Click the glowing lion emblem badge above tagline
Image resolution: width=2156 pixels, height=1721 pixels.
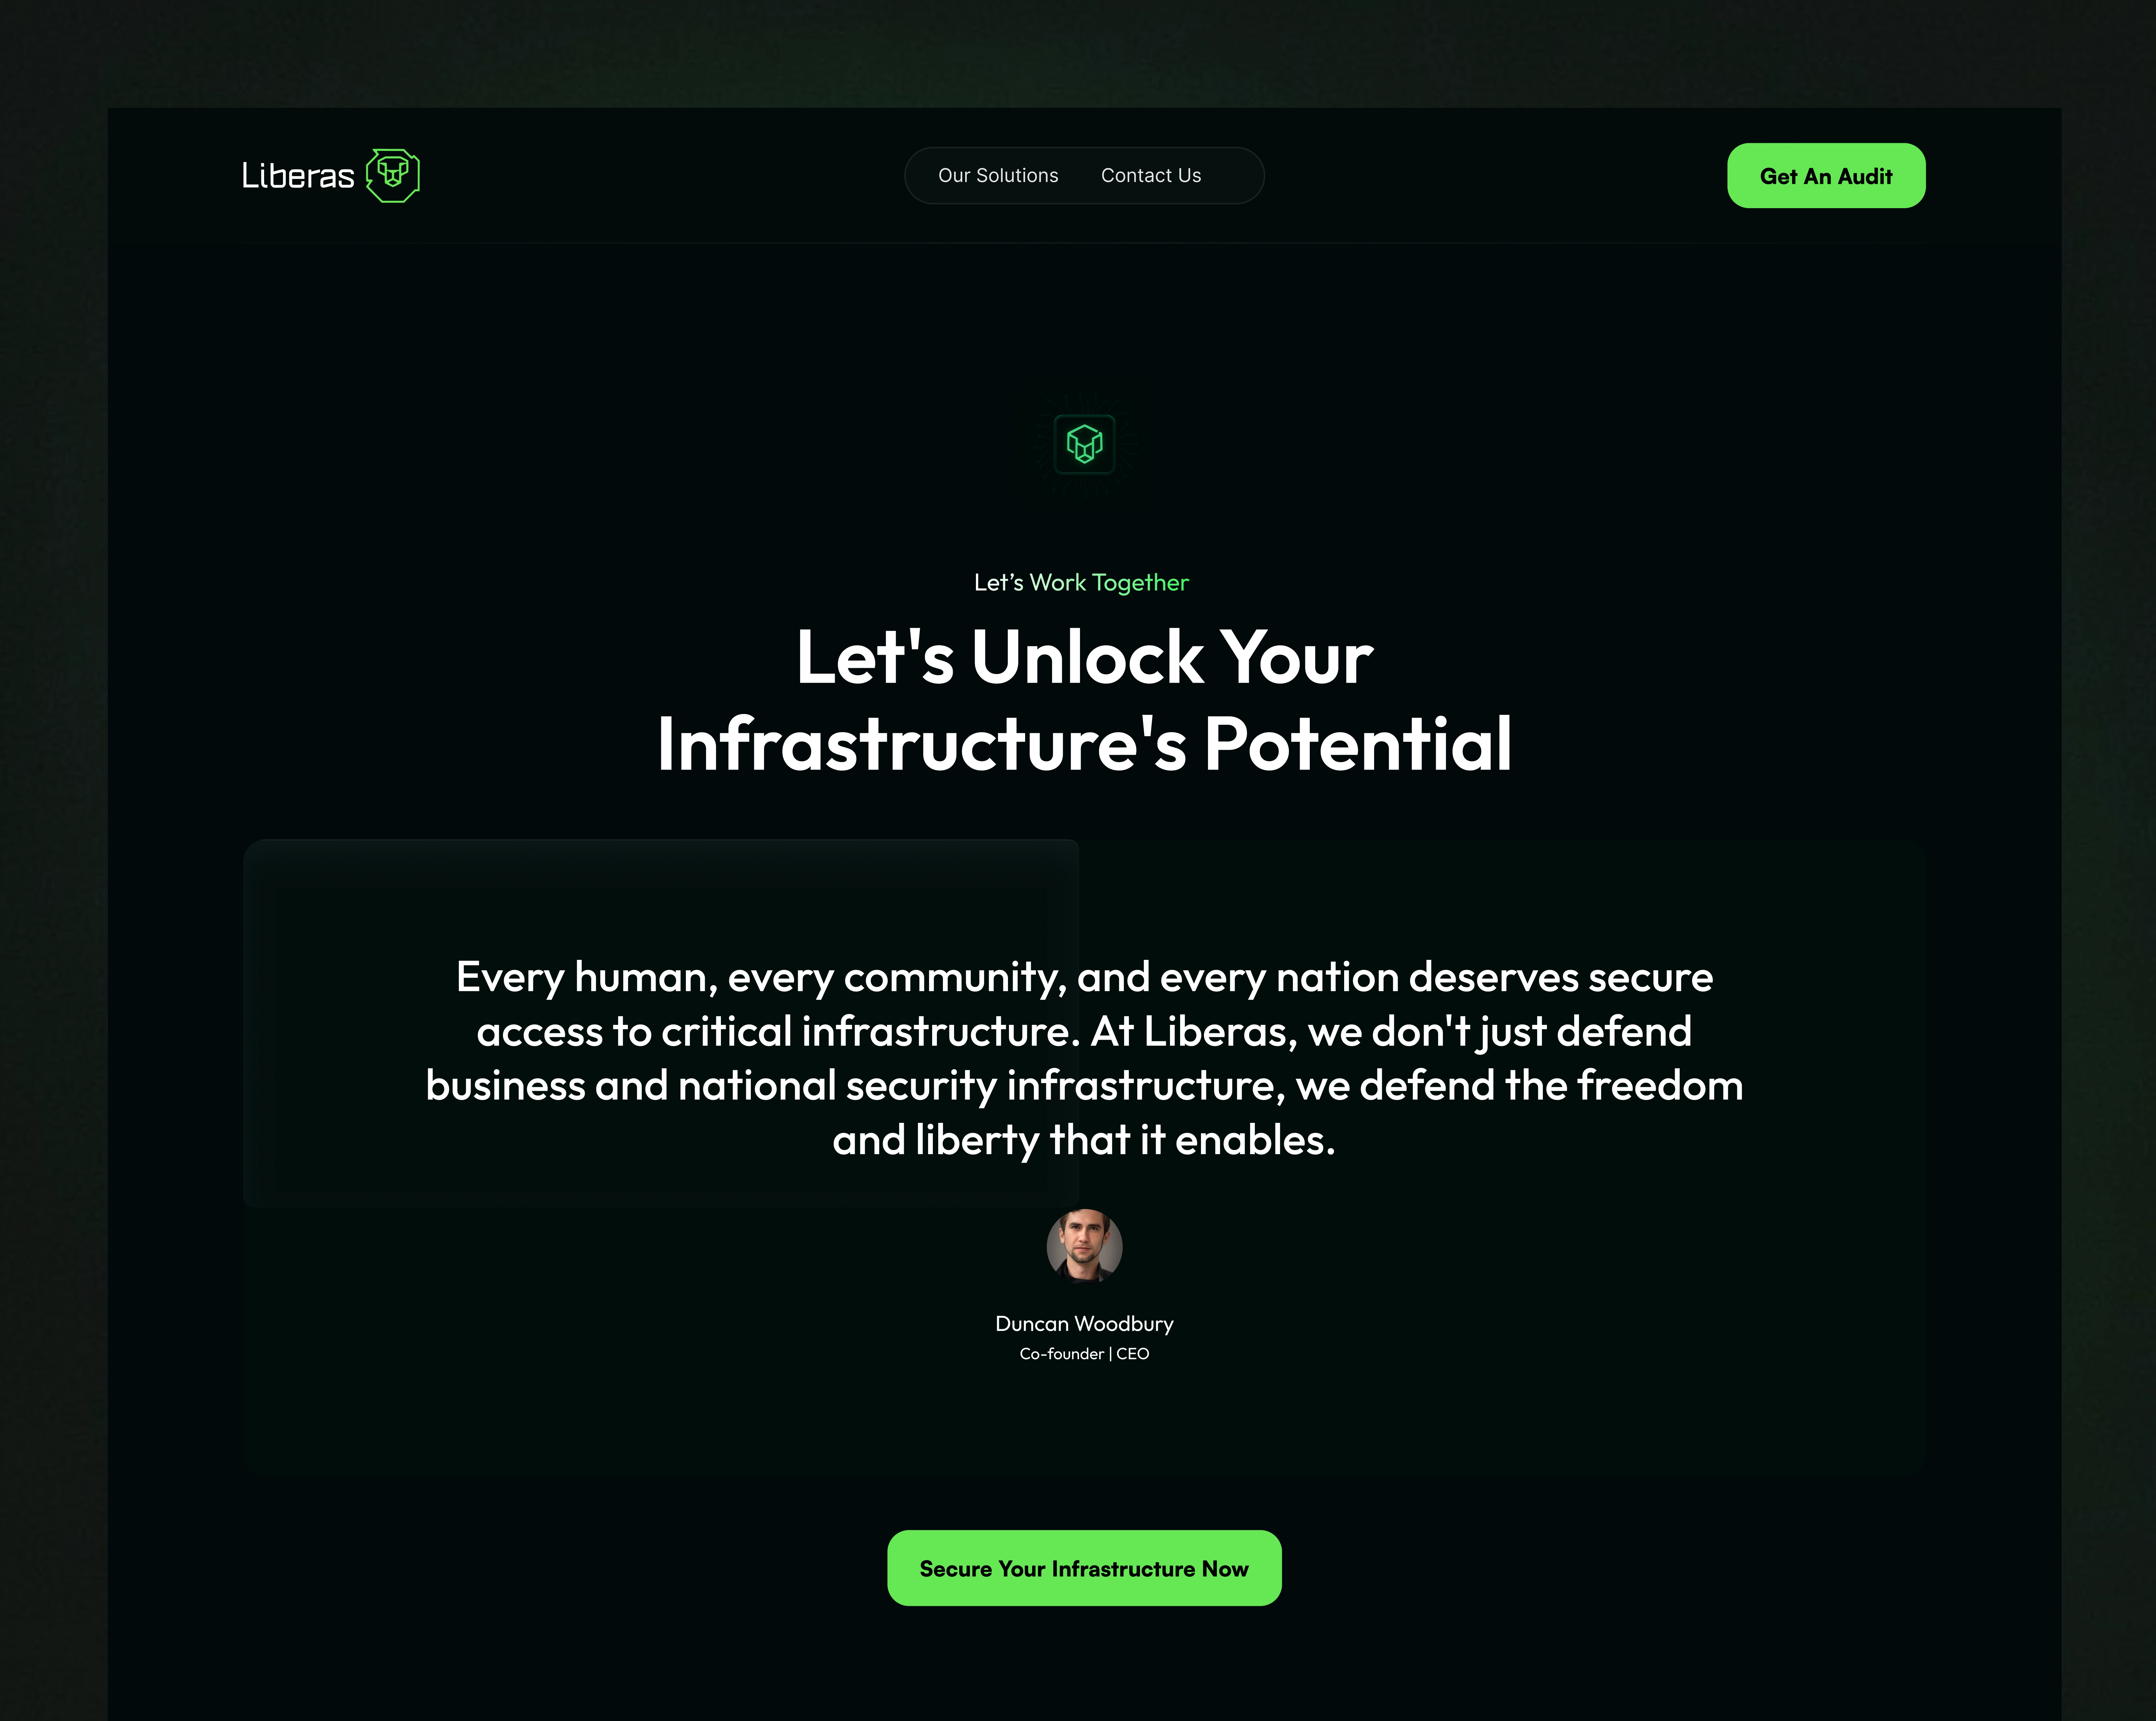[x=1084, y=444]
